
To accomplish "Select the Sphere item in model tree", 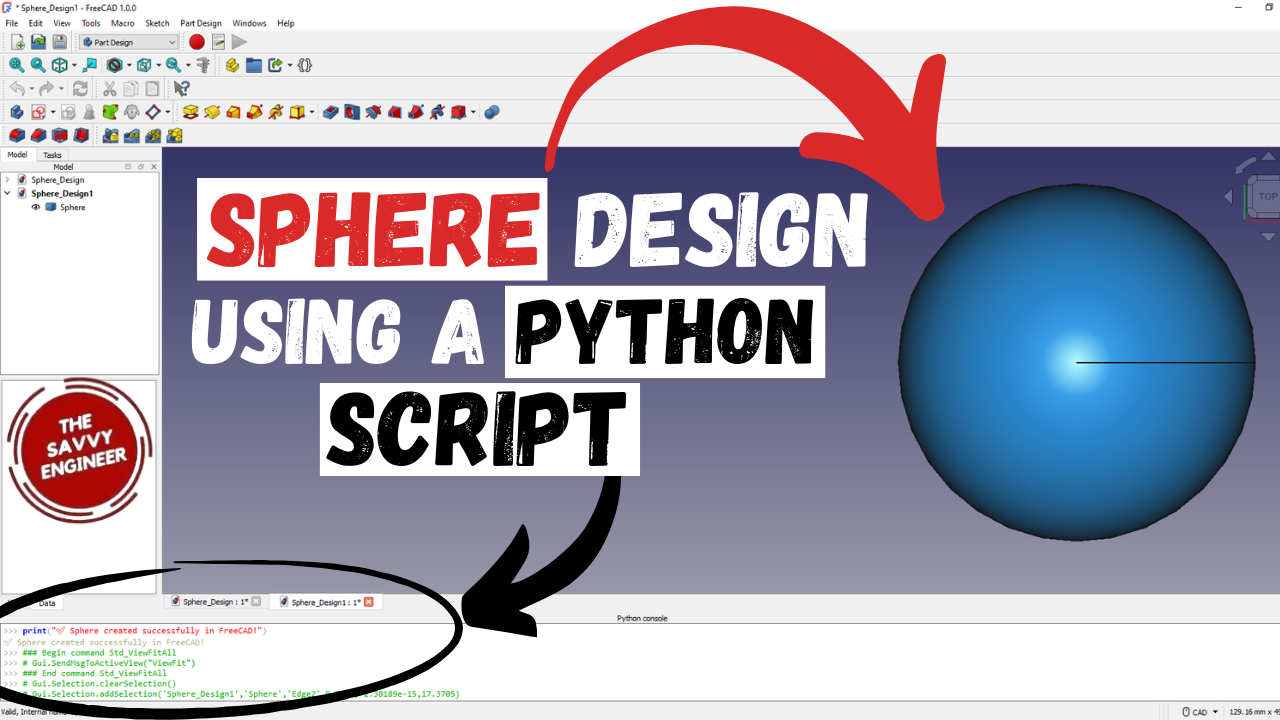I will [x=72, y=207].
